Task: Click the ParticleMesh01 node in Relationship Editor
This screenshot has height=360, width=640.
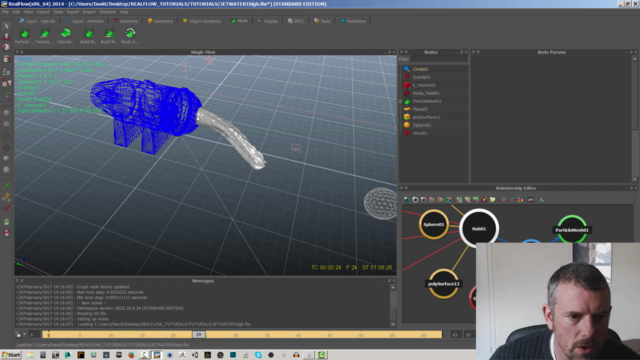Action: point(572,230)
